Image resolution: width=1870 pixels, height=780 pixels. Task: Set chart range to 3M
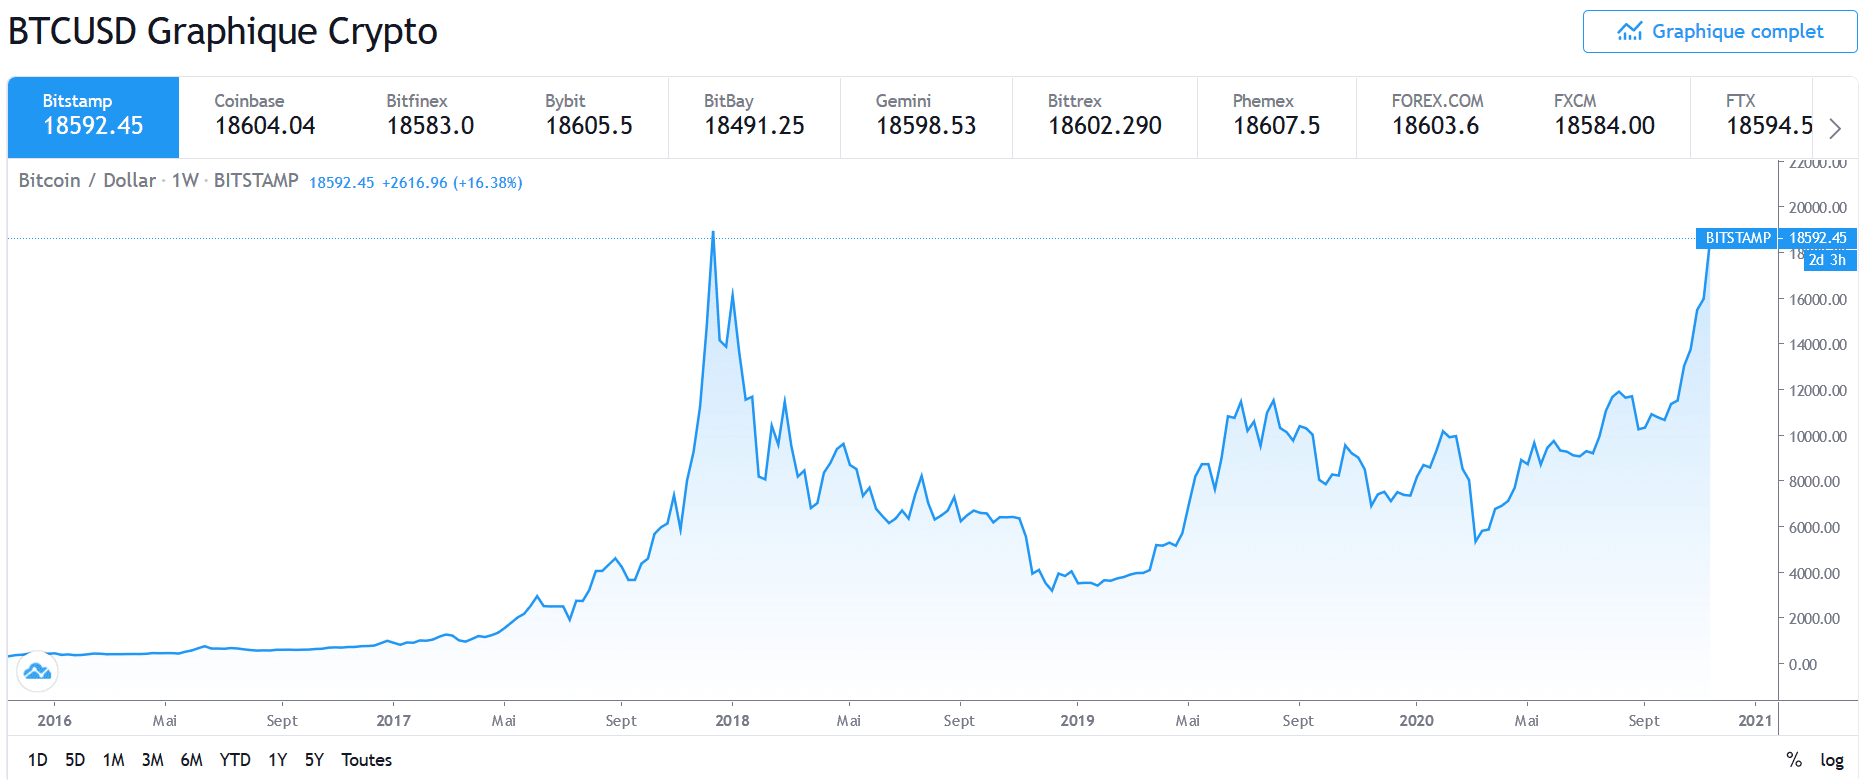152,760
